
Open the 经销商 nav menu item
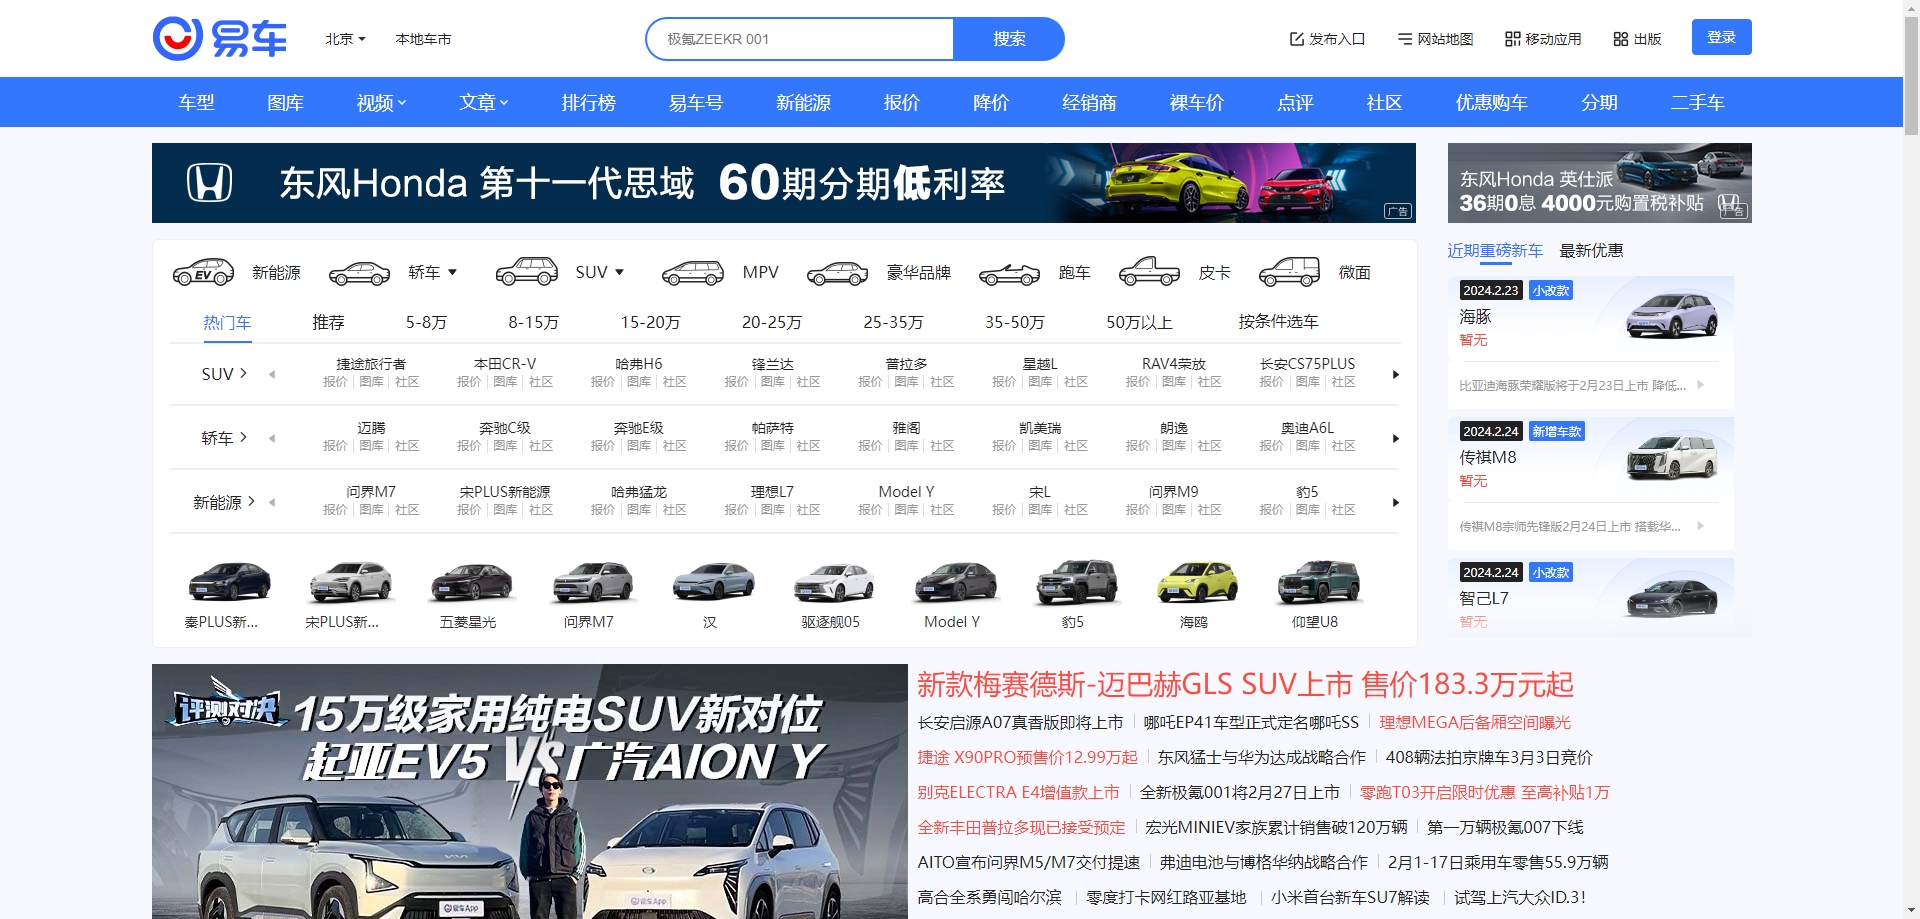(1089, 102)
